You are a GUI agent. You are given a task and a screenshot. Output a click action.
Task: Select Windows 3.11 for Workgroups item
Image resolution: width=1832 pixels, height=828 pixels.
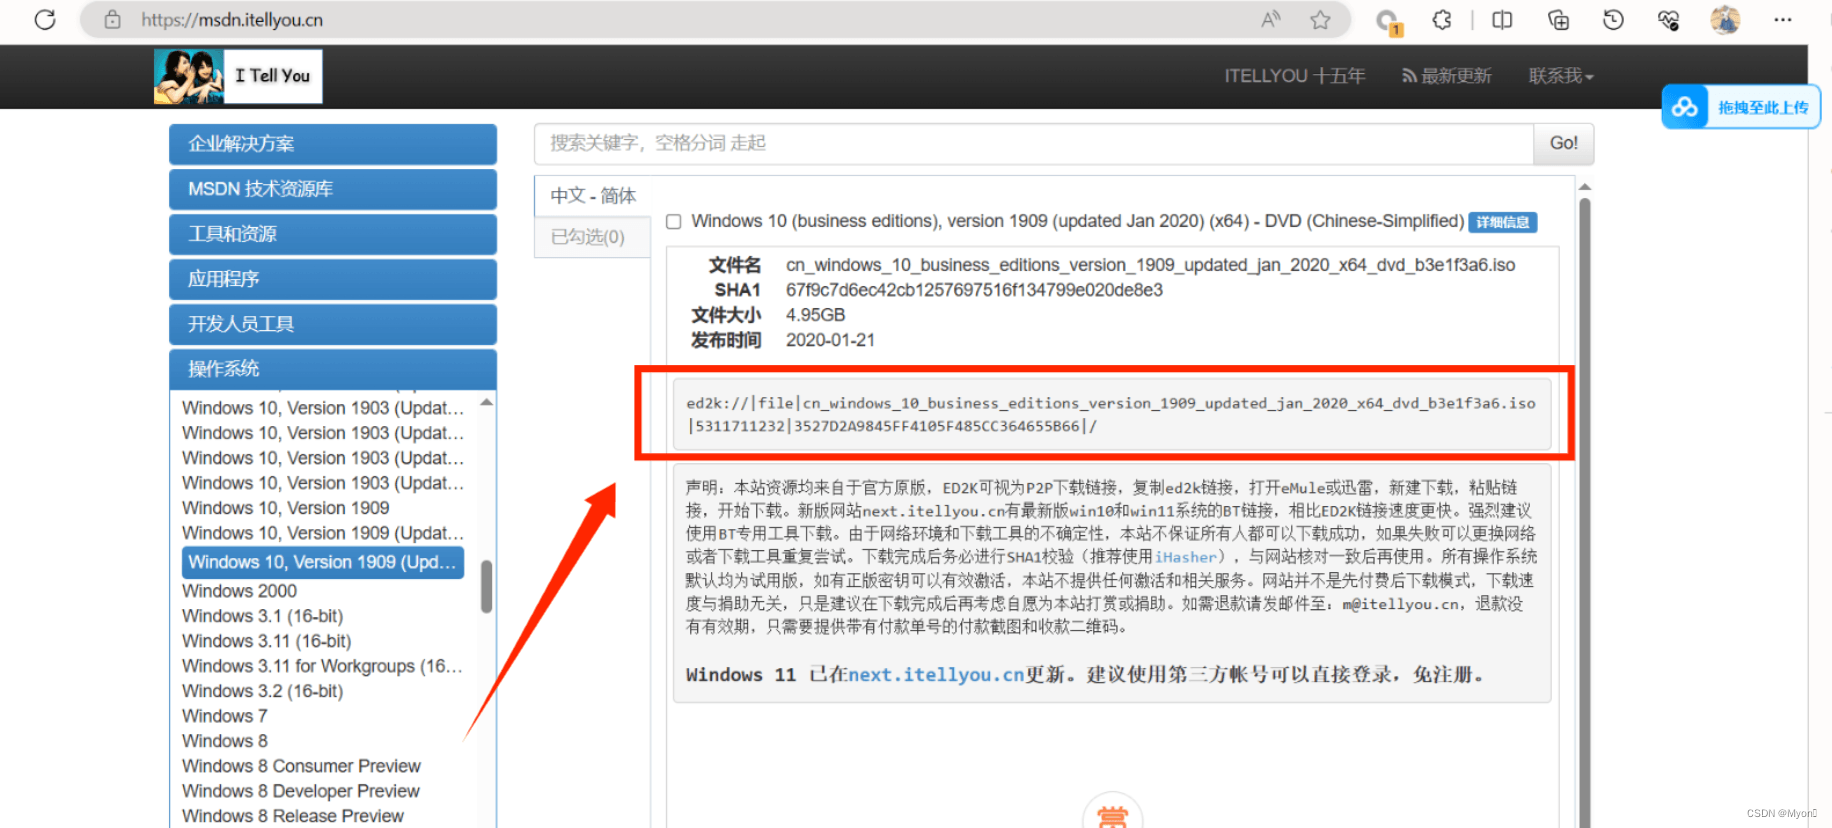322,666
